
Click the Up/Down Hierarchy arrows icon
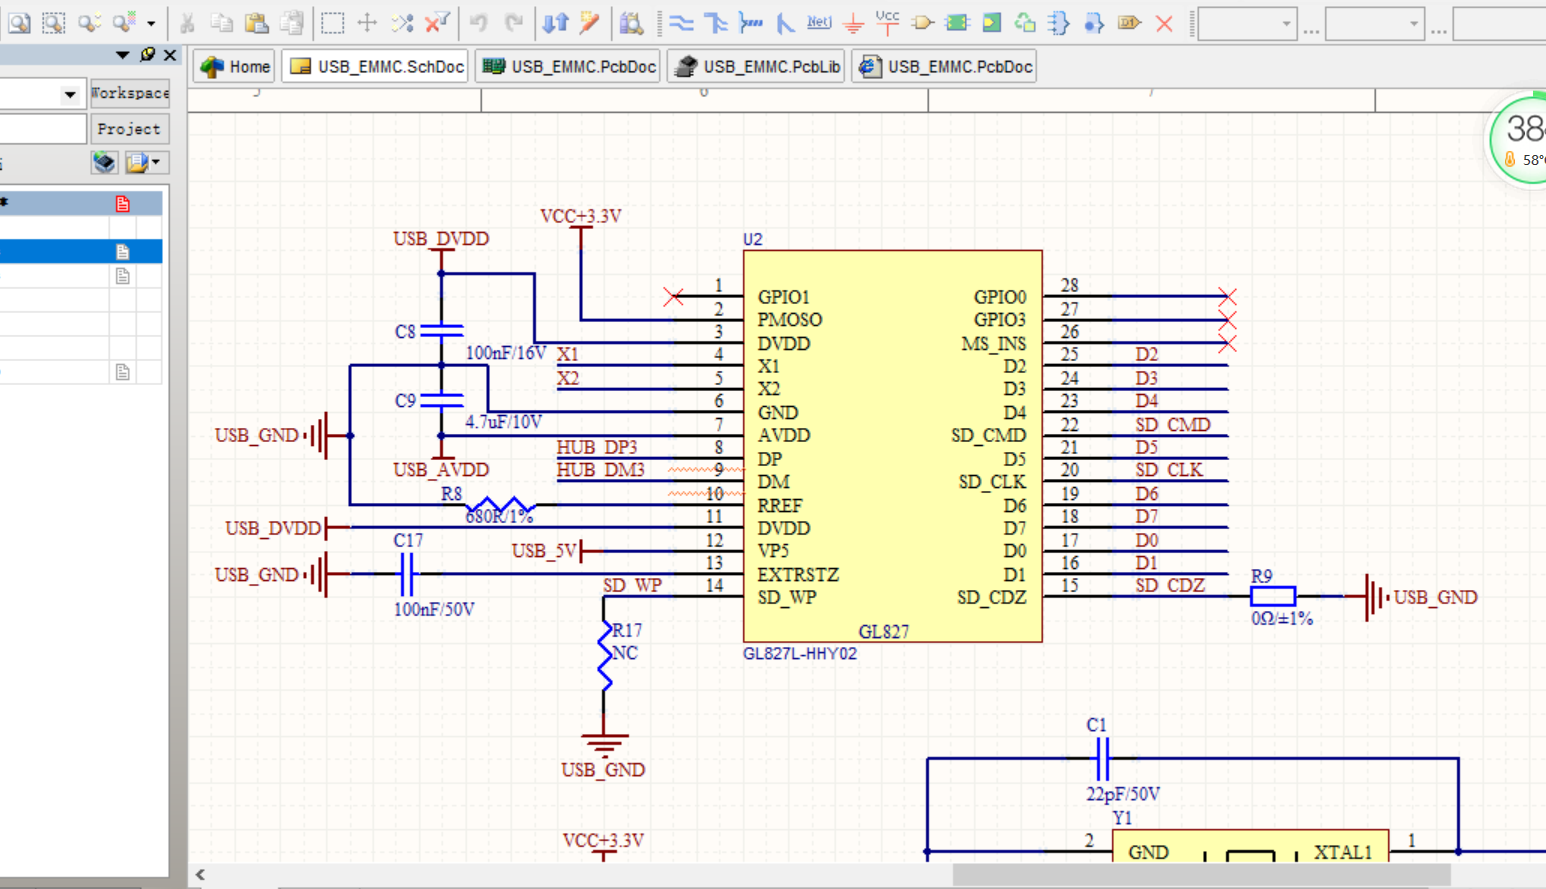click(x=555, y=22)
